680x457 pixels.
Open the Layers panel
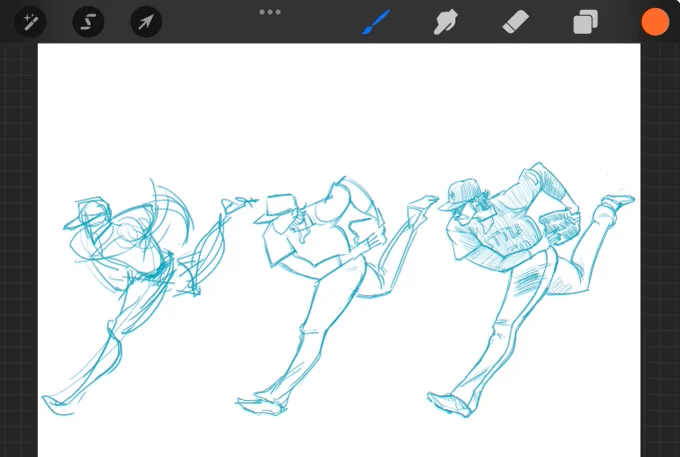[x=585, y=22]
